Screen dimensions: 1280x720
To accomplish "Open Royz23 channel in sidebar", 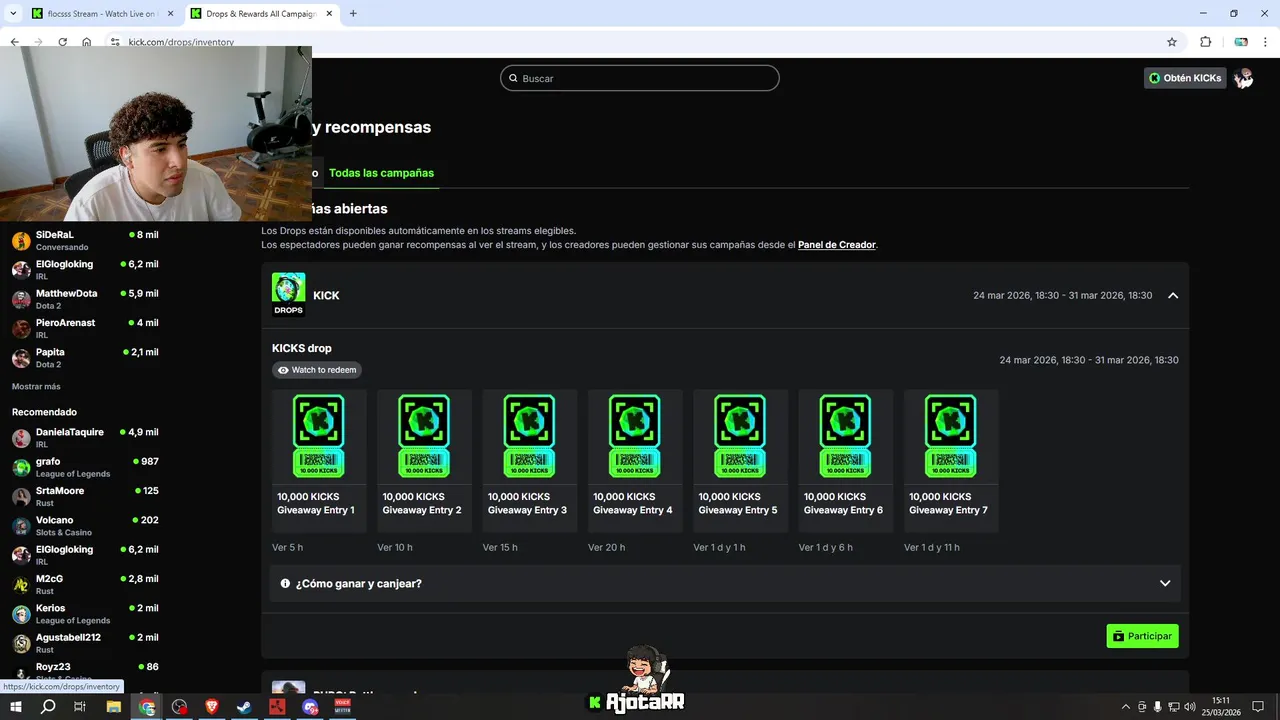I will [x=85, y=670].
